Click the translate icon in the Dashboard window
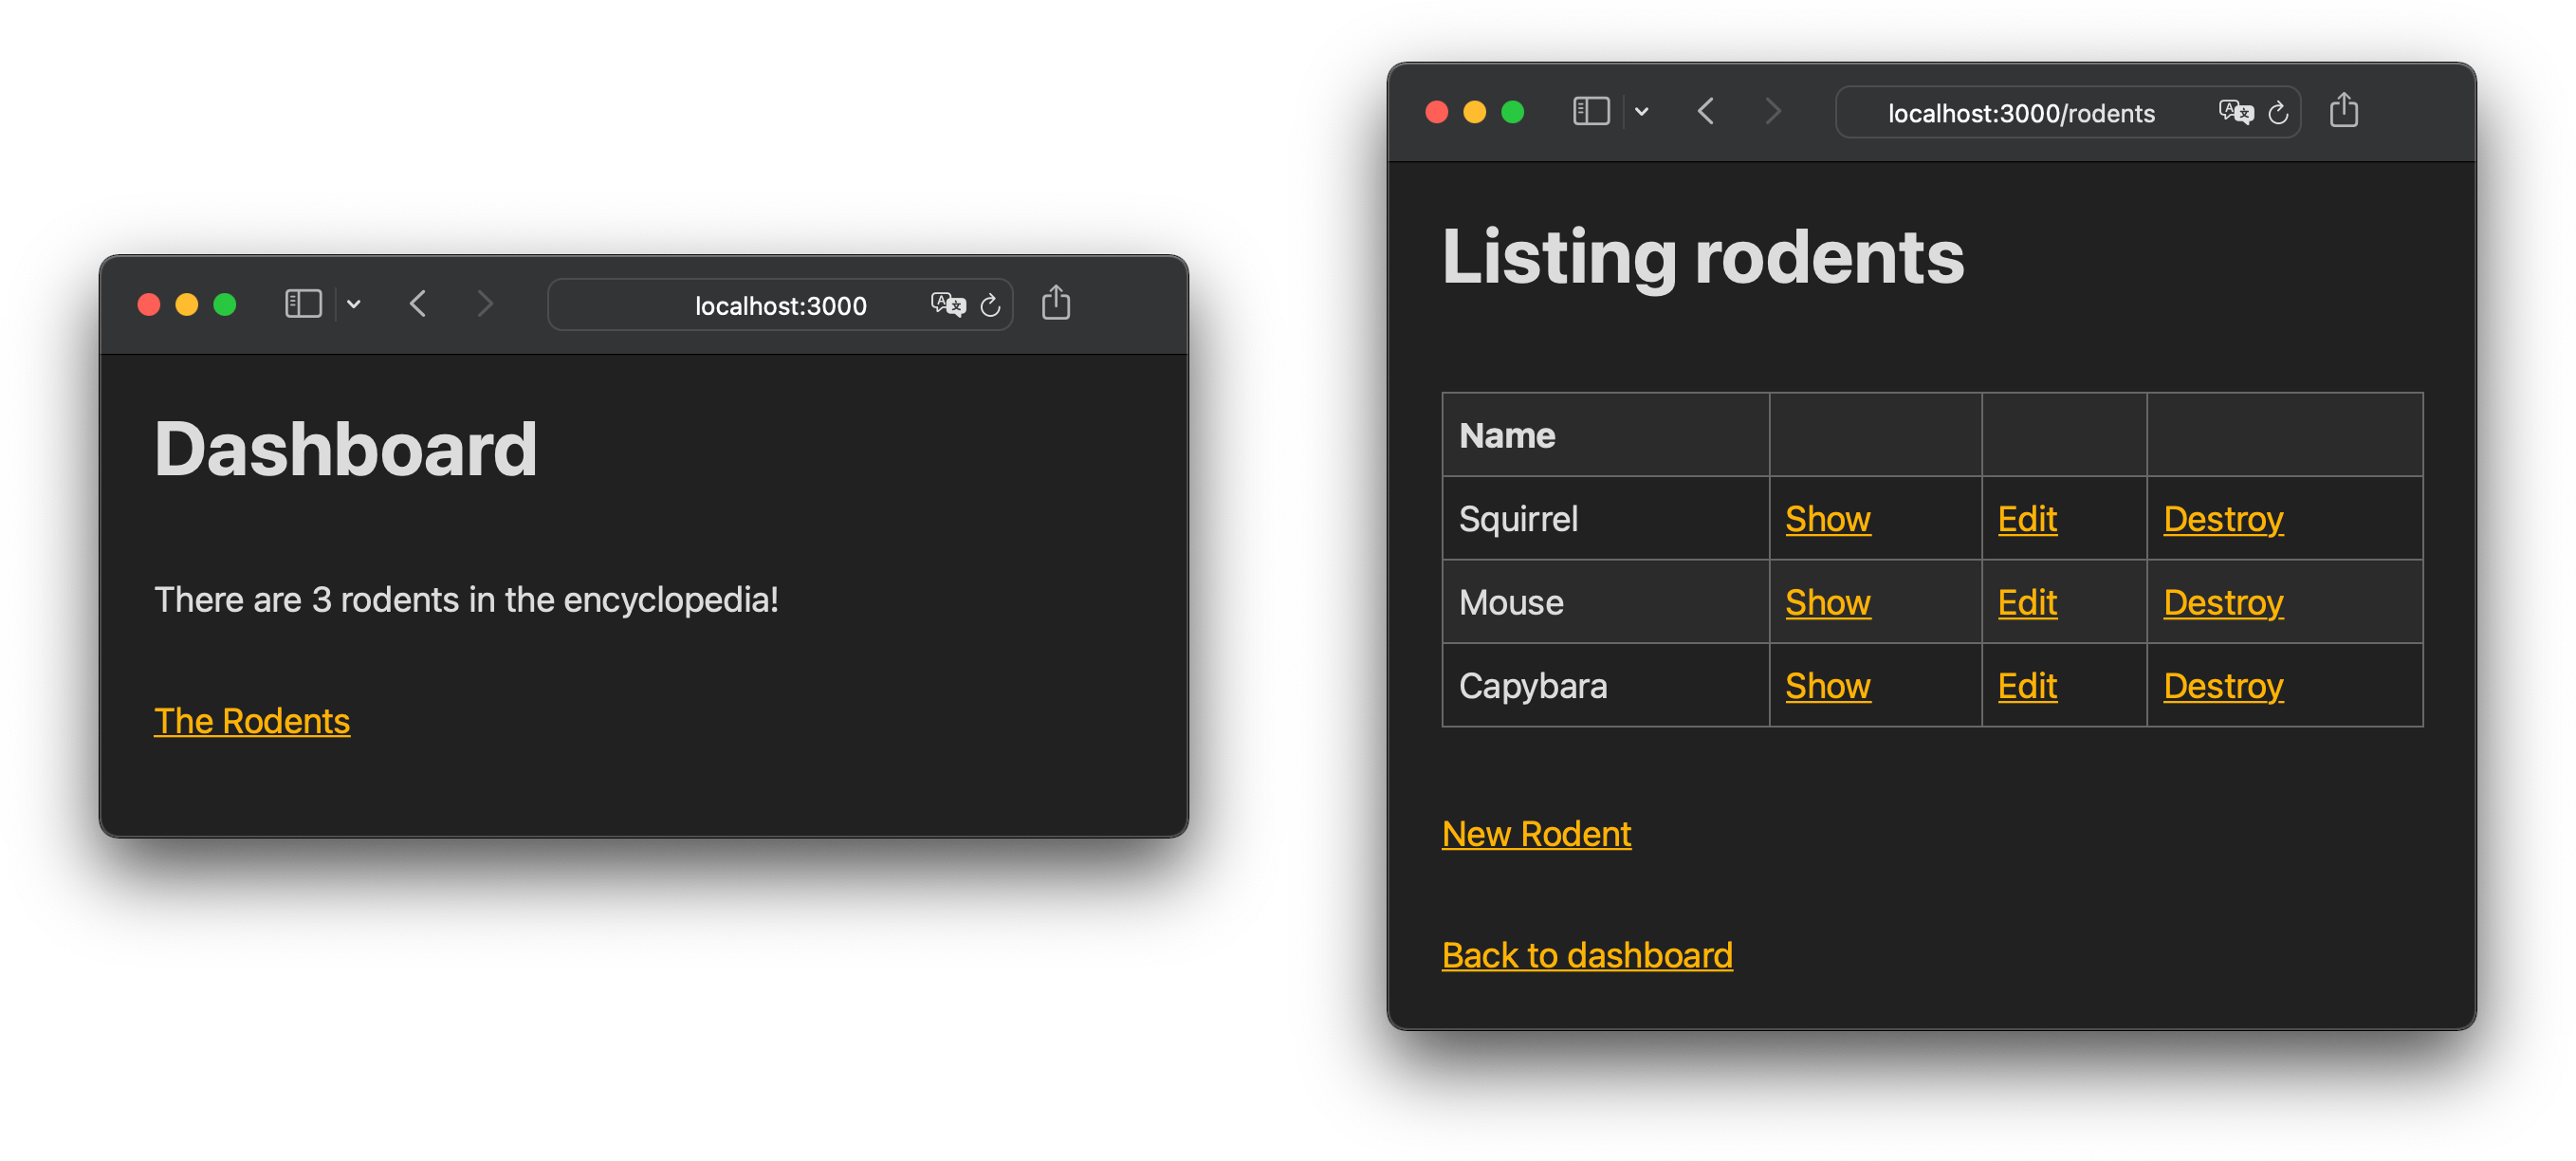This screenshot has width=2576, height=1161. coord(948,305)
